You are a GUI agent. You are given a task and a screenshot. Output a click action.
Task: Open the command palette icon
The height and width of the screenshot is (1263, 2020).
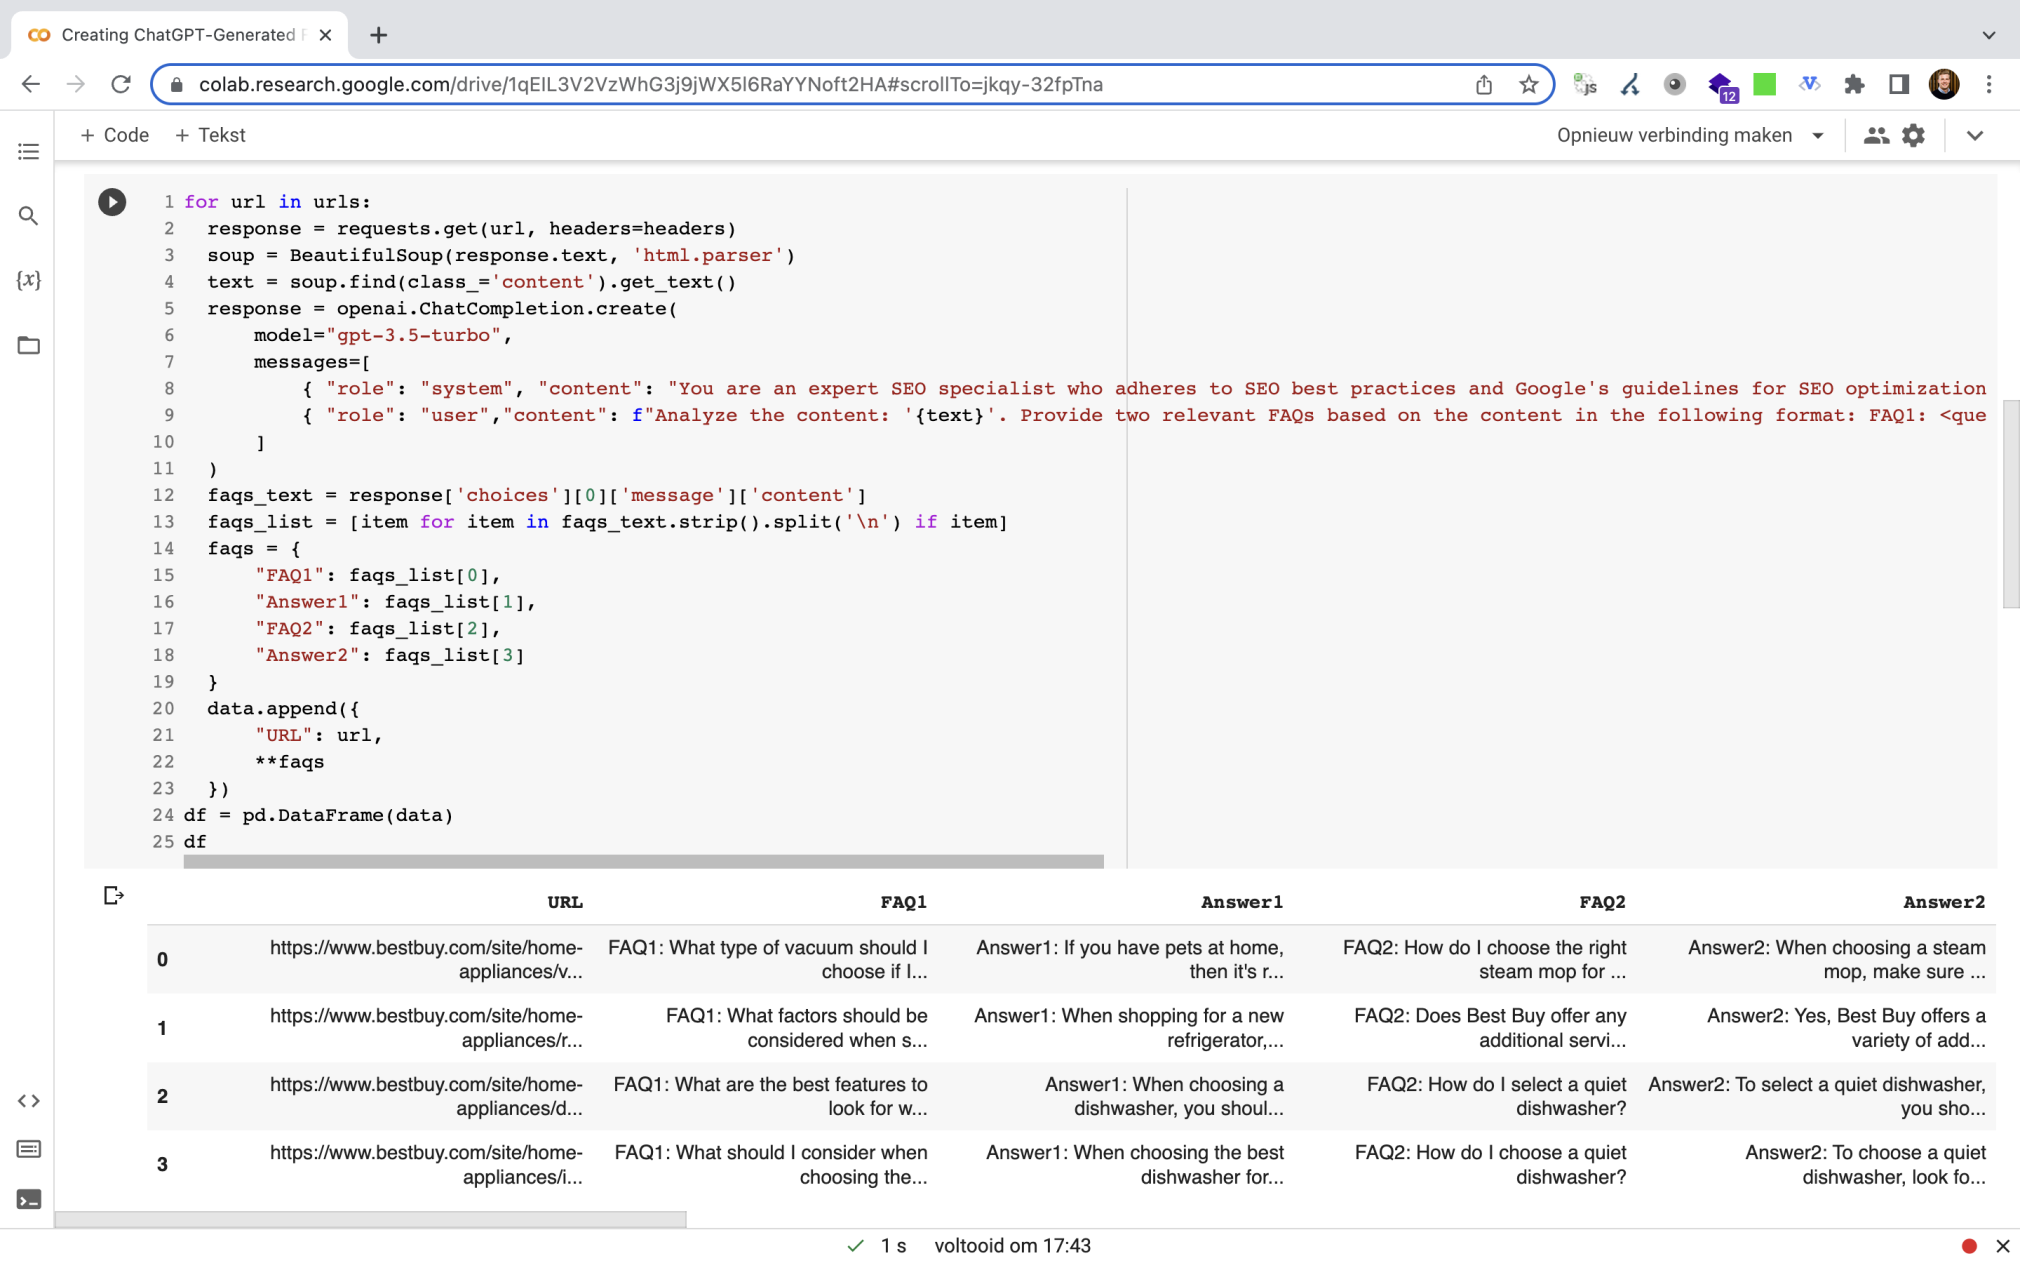[x=28, y=1149]
